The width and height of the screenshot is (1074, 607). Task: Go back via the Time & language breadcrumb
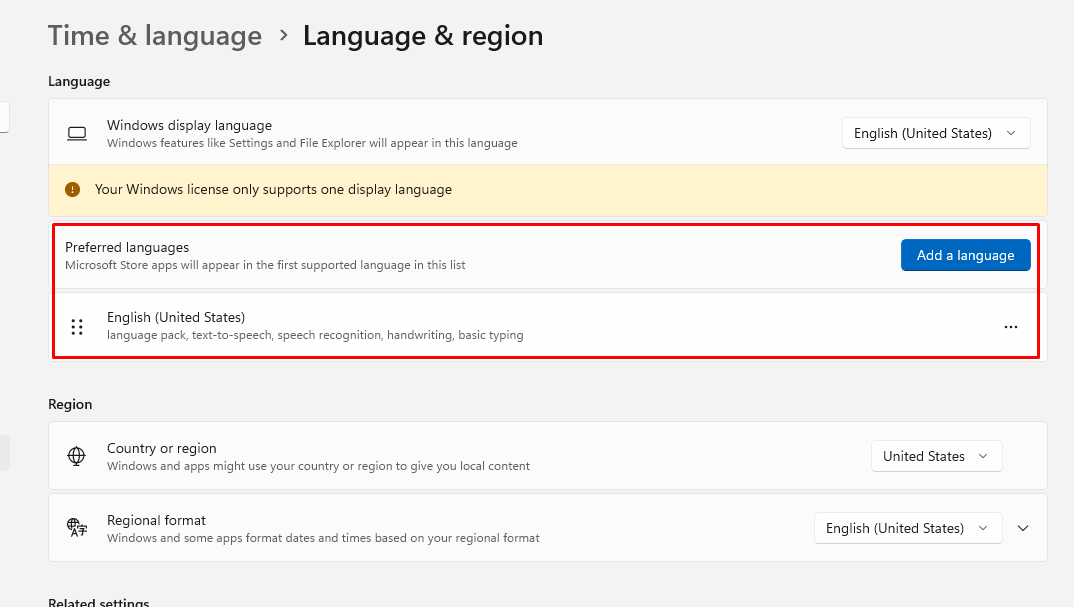coord(154,35)
